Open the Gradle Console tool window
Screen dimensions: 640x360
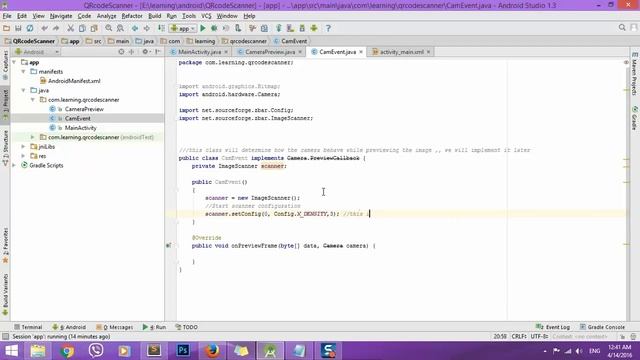pos(602,327)
